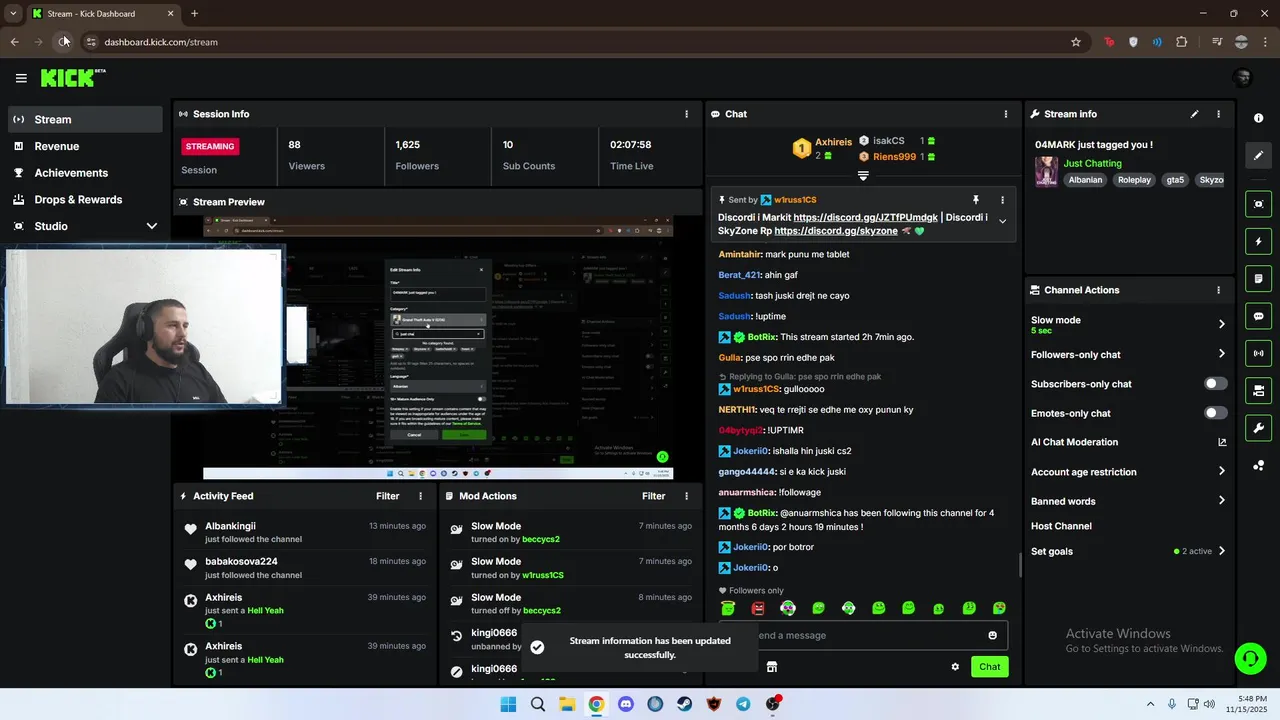Screen dimensions: 1280x720
Task: Open chat settings gear icon
Action: click(x=955, y=667)
